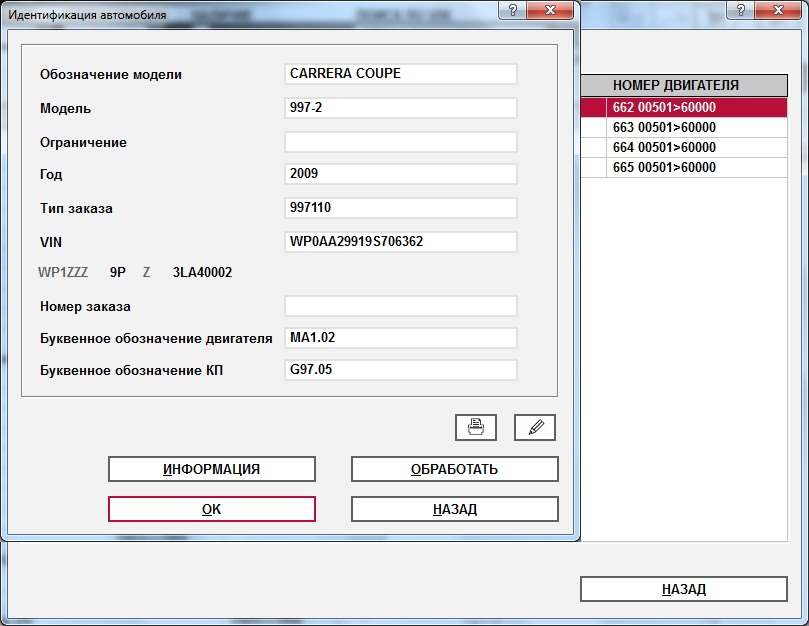Click НАЗАД in the identification dialog
This screenshot has width=809, height=626.
455,509
